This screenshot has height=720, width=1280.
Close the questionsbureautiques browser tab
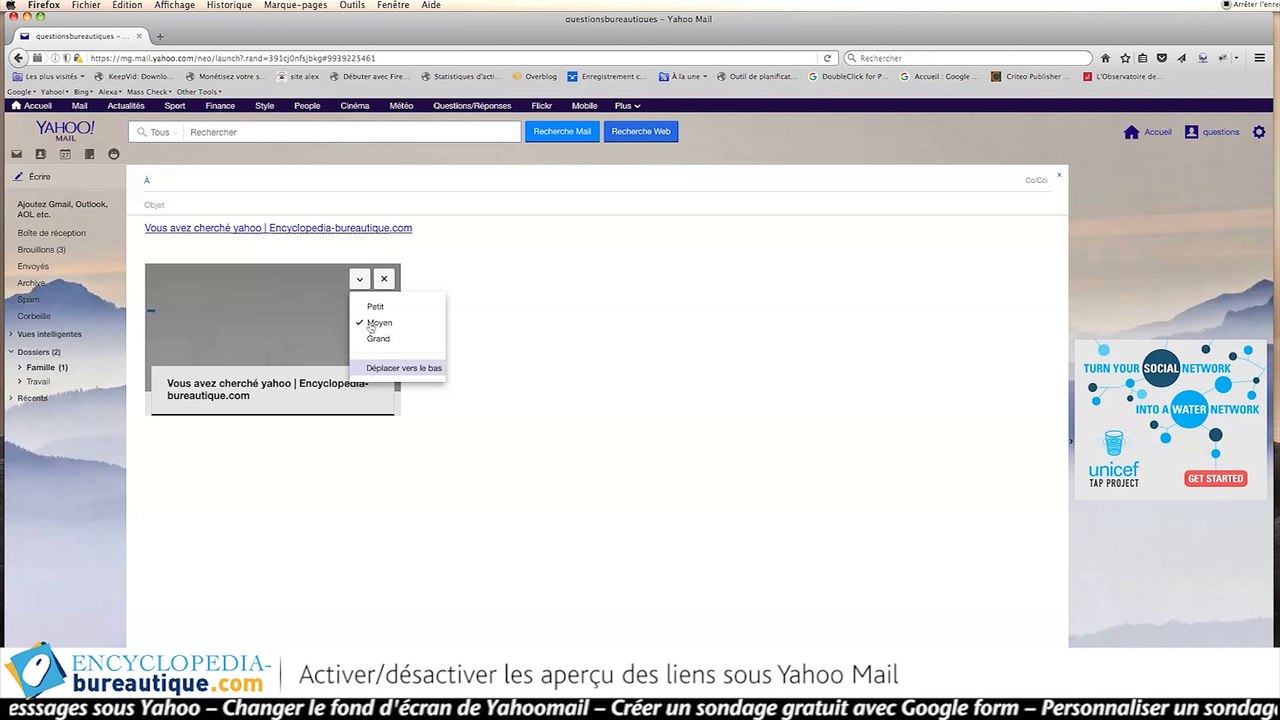coord(139,36)
